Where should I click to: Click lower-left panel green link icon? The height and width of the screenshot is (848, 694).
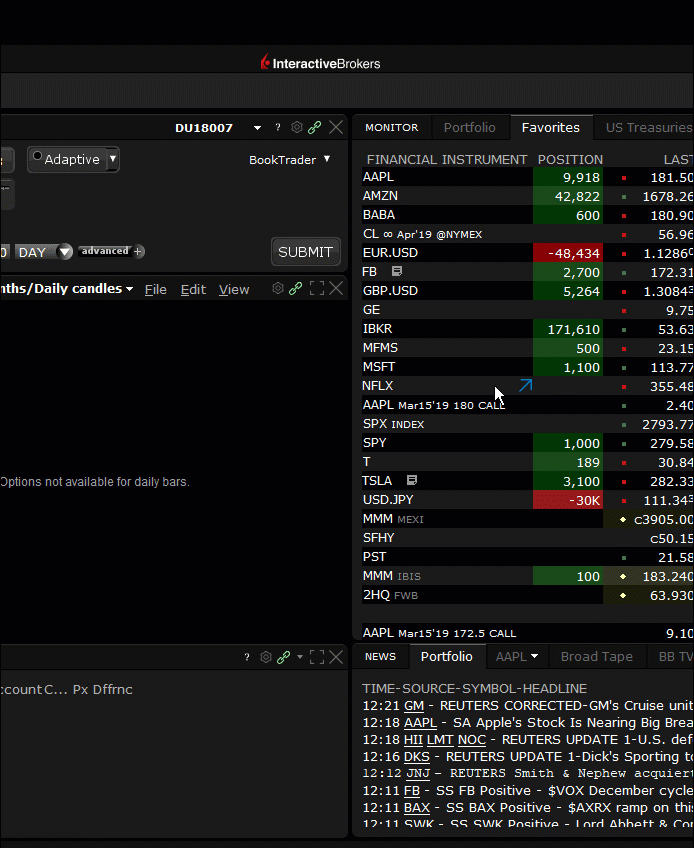pyautogui.click(x=283, y=657)
